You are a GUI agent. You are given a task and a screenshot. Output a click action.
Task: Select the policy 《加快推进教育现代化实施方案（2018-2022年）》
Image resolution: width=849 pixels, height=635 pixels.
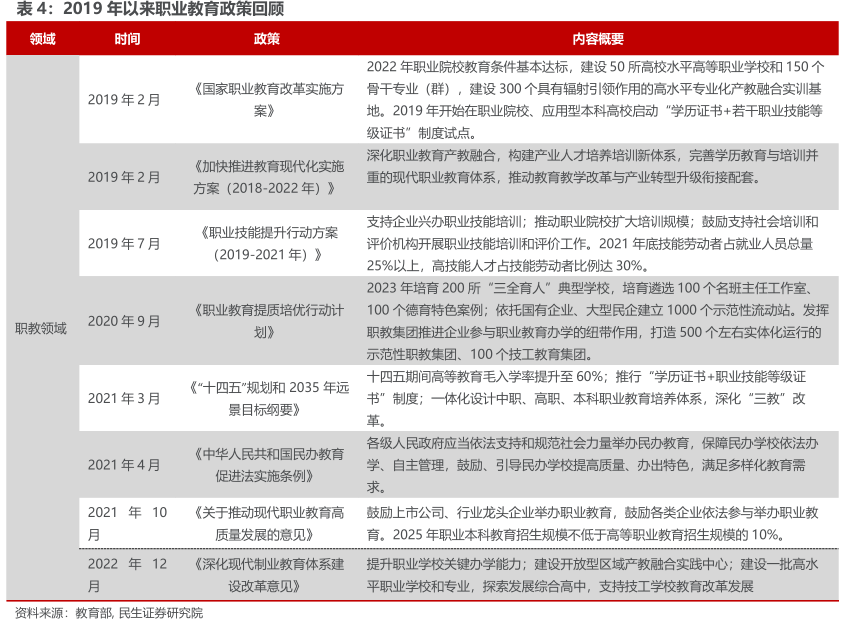point(266,176)
